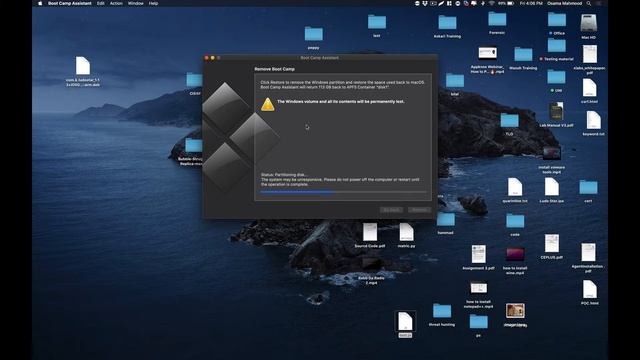Select the how to install notepad++ mp4 file
The image size is (640, 360).
click(478, 288)
